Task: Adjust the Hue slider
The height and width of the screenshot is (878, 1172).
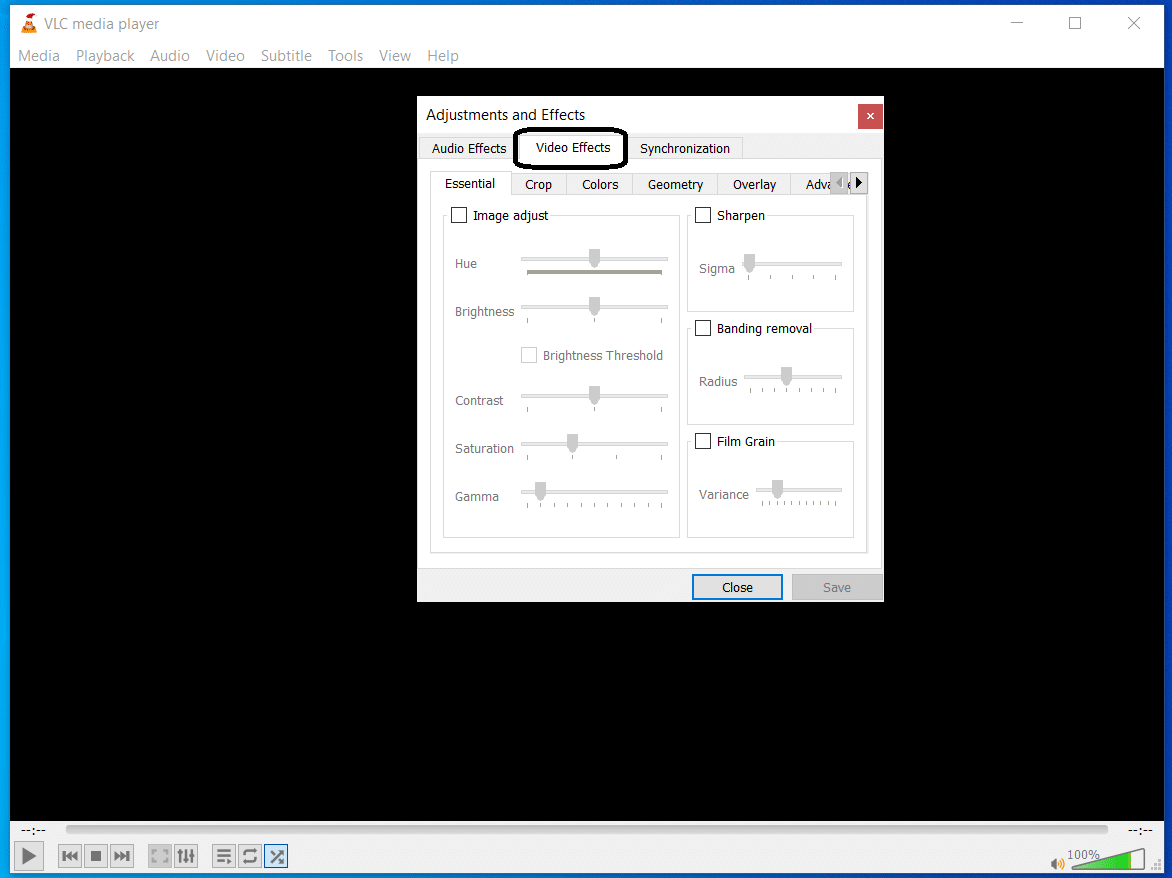Action: pyautogui.click(x=594, y=258)
